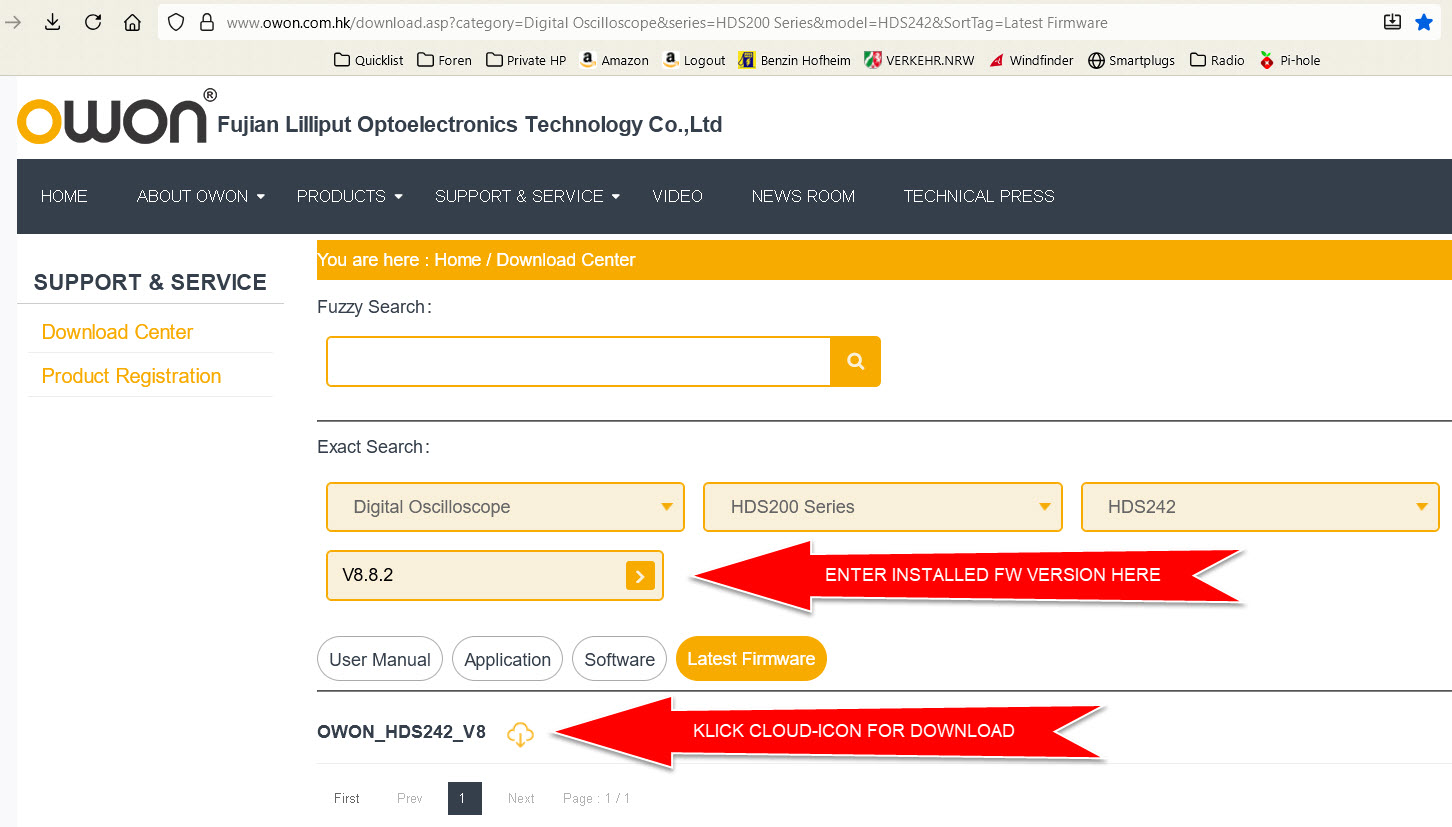Open the NEWS ROOM menu item
The height and width of the screenshot is (827, 1452).
[x=803, y=196]
